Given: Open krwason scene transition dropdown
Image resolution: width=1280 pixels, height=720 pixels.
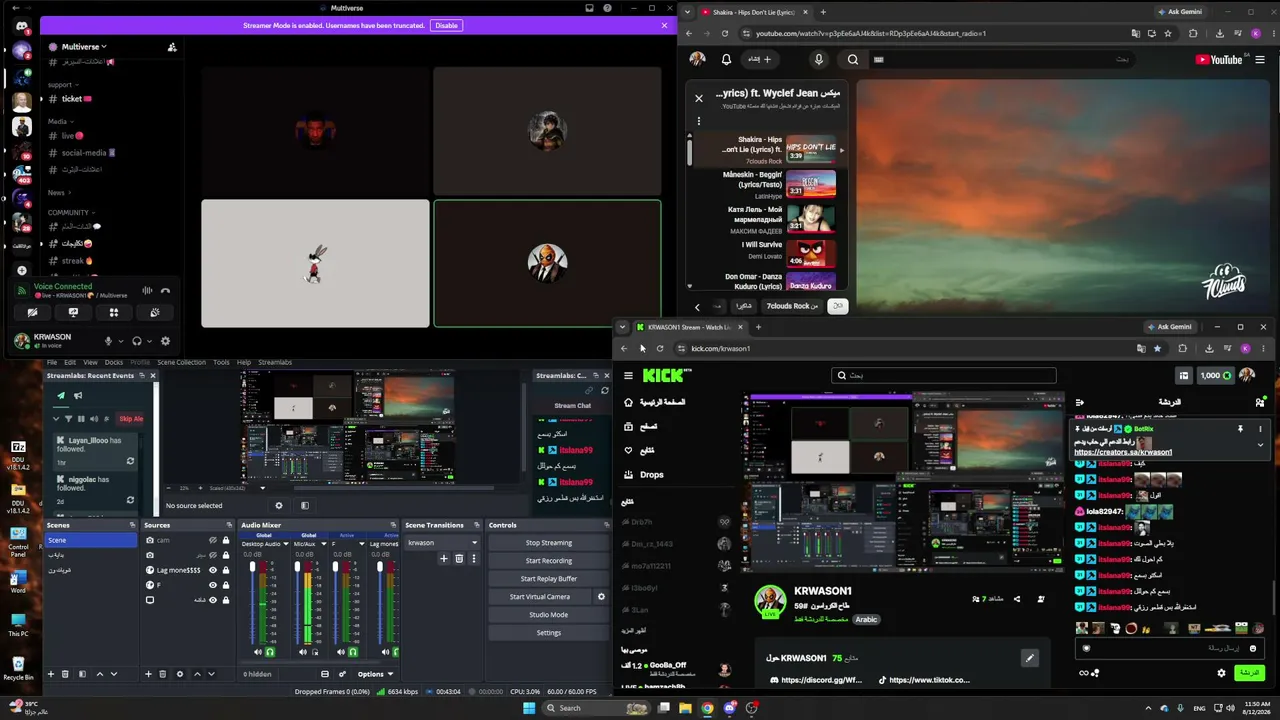Looking at the screenshot, I should tap(442, 543).
